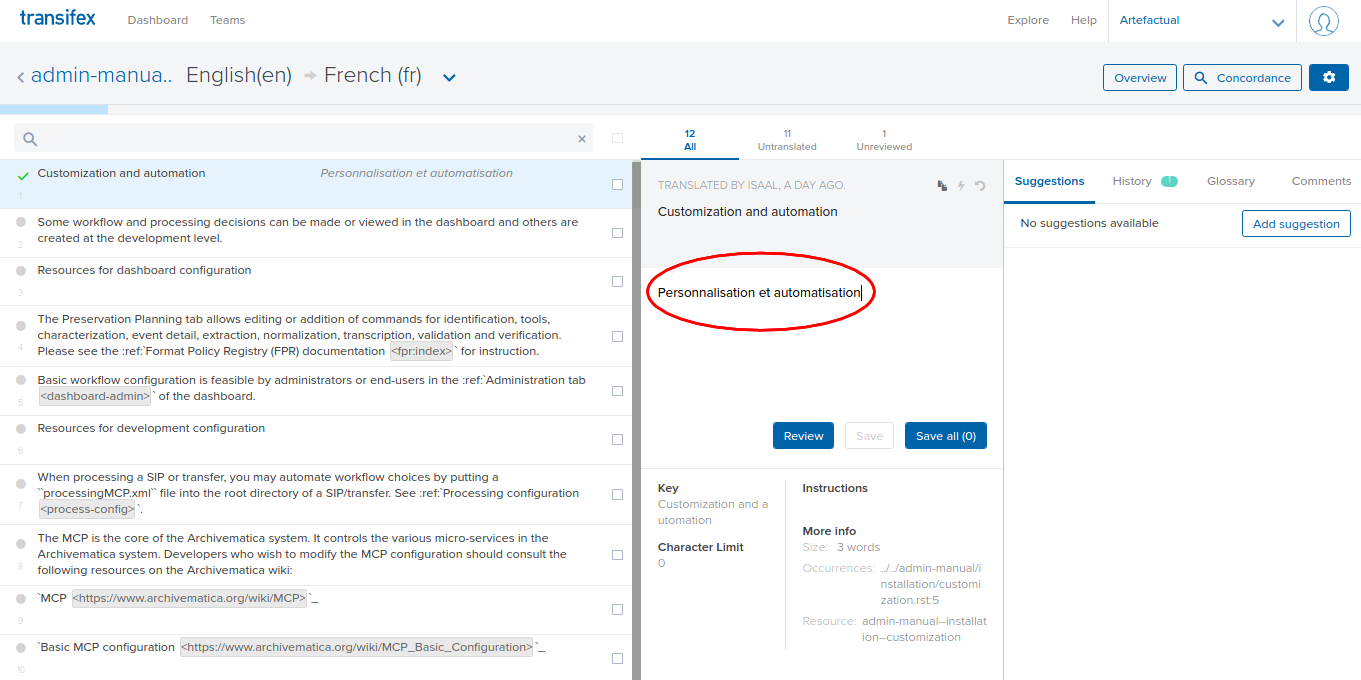Go back using the arrow beside admin-manual
The width and height of the screenshot is (1361, 680).
20,77
